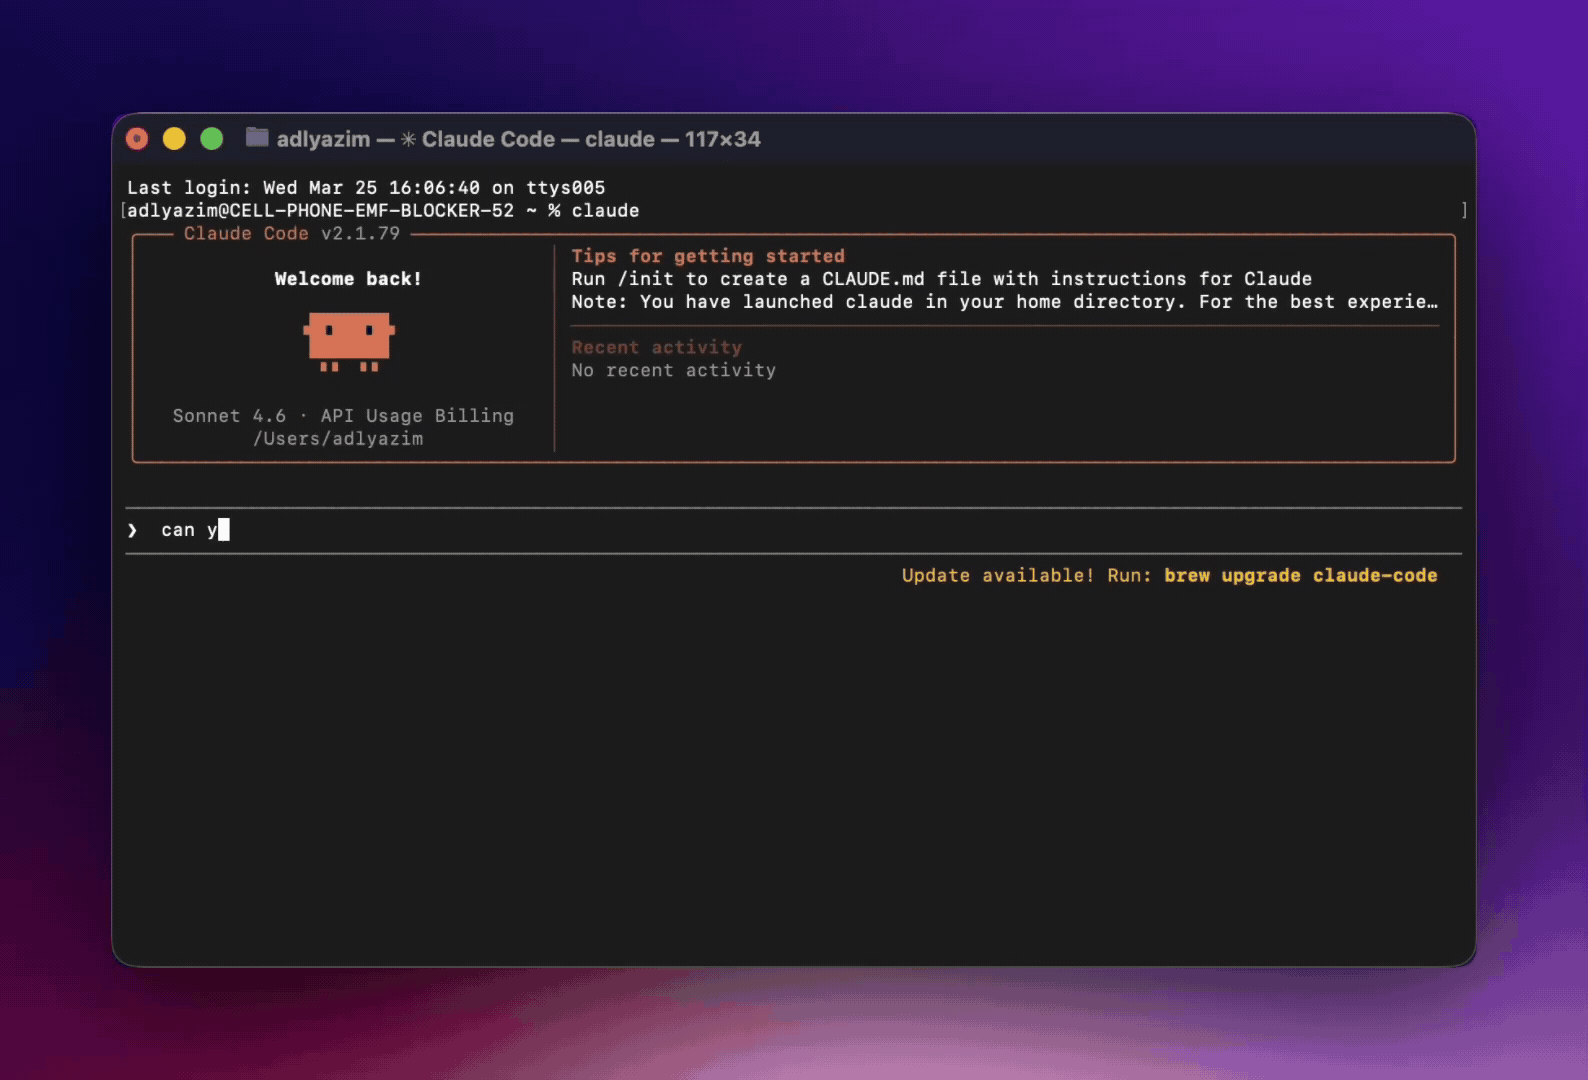Click the 'Run /init to create a CLAUDE.md' line

coord(941,279)
